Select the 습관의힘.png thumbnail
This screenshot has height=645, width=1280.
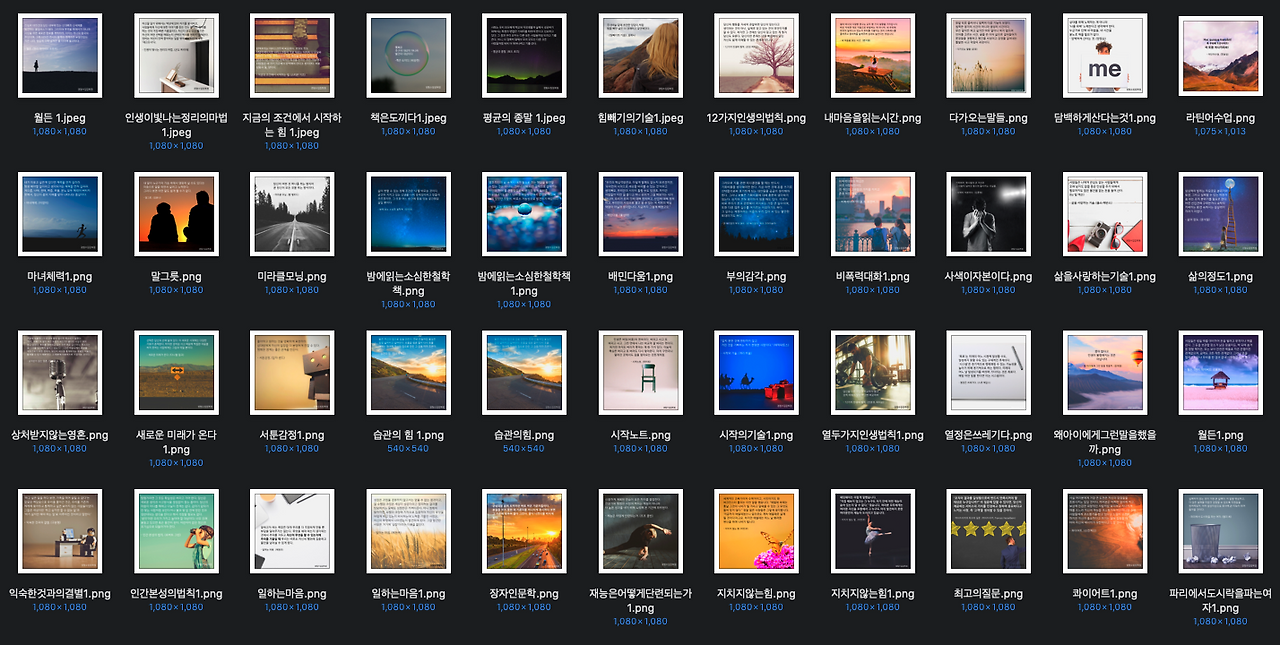click(524, 373)
